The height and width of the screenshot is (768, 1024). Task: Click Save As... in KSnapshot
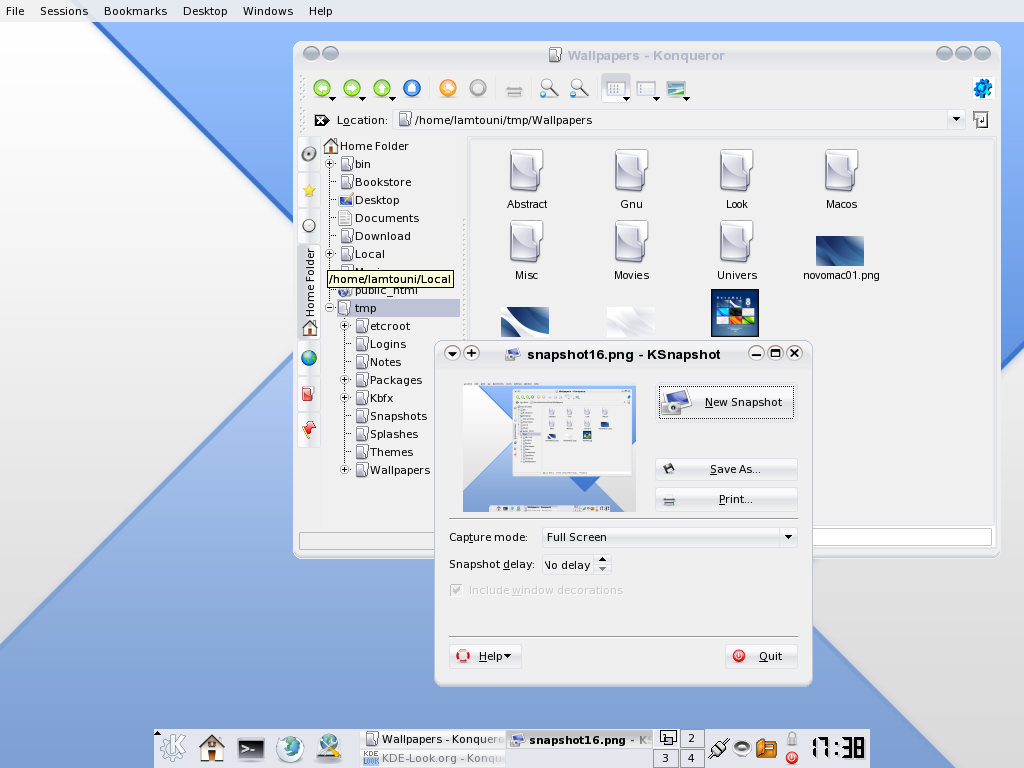(726, 469)
